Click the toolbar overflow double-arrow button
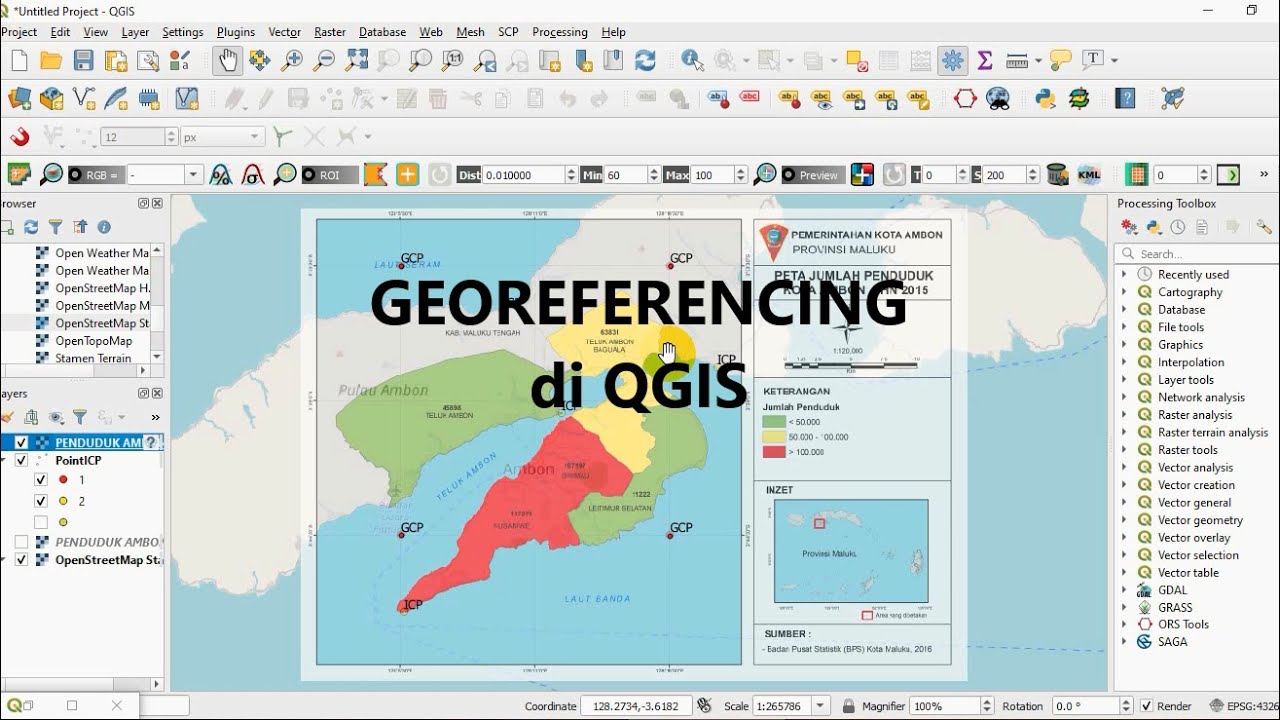The image size is (1280, 720). pos(1264,175)
